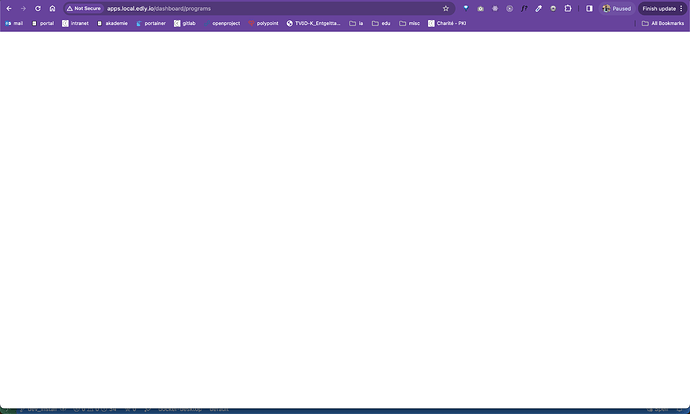Image resolution: width=690 pixels, height=414 pixels.
Task: Reload the current page
Action: click(38, 8)
